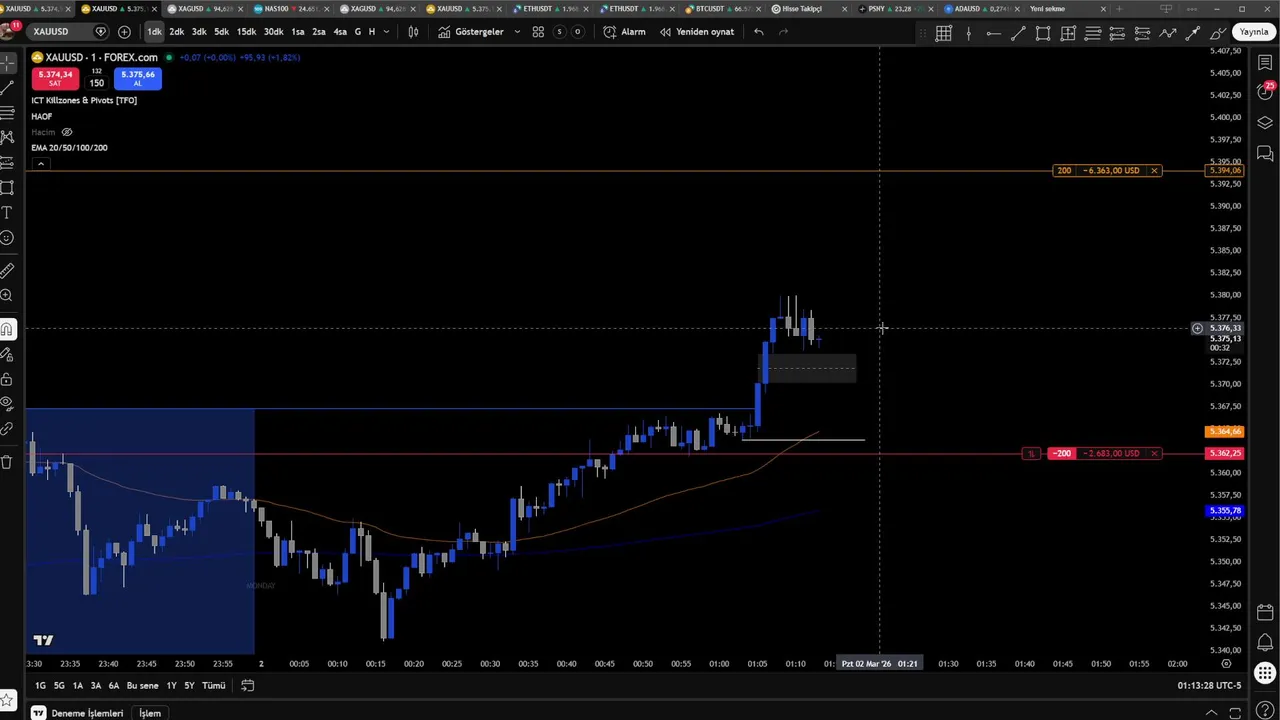
Task: Click the ICT Killzones & Pivots indicator label
Action: pyautogui.click(x=84, y=100)
